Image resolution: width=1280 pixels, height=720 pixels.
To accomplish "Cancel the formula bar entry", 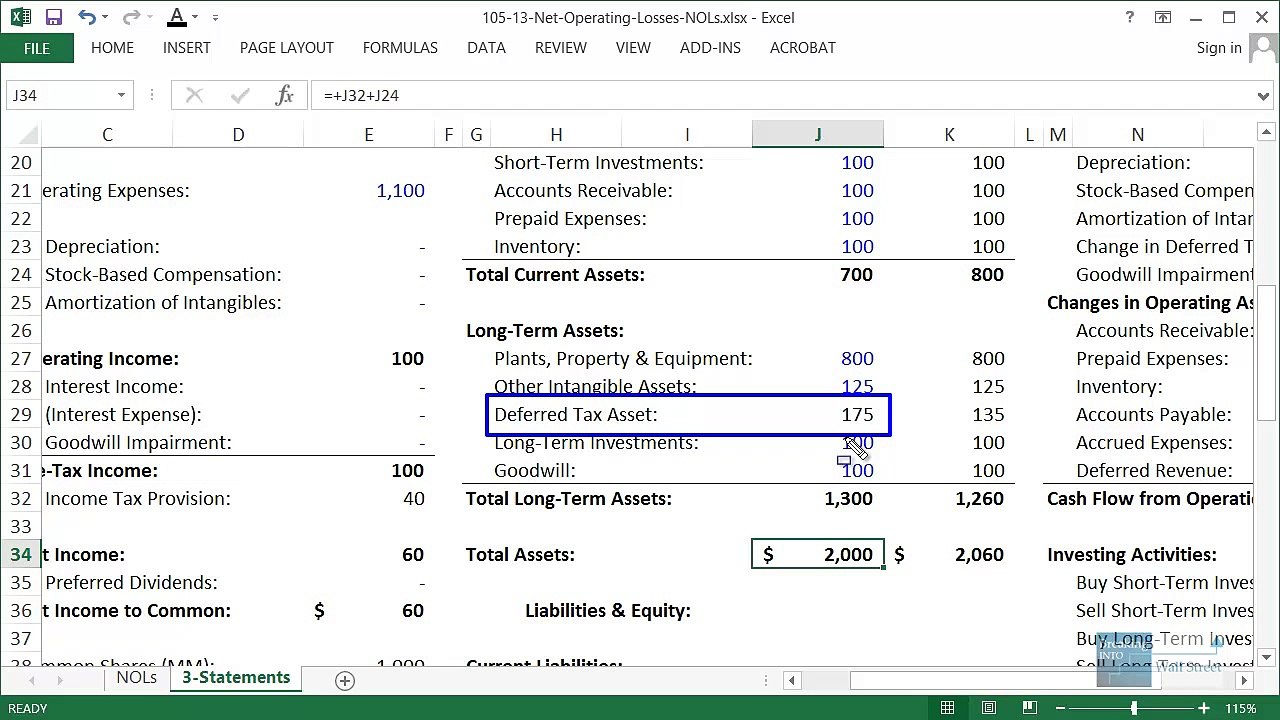I will pos(194,95).
